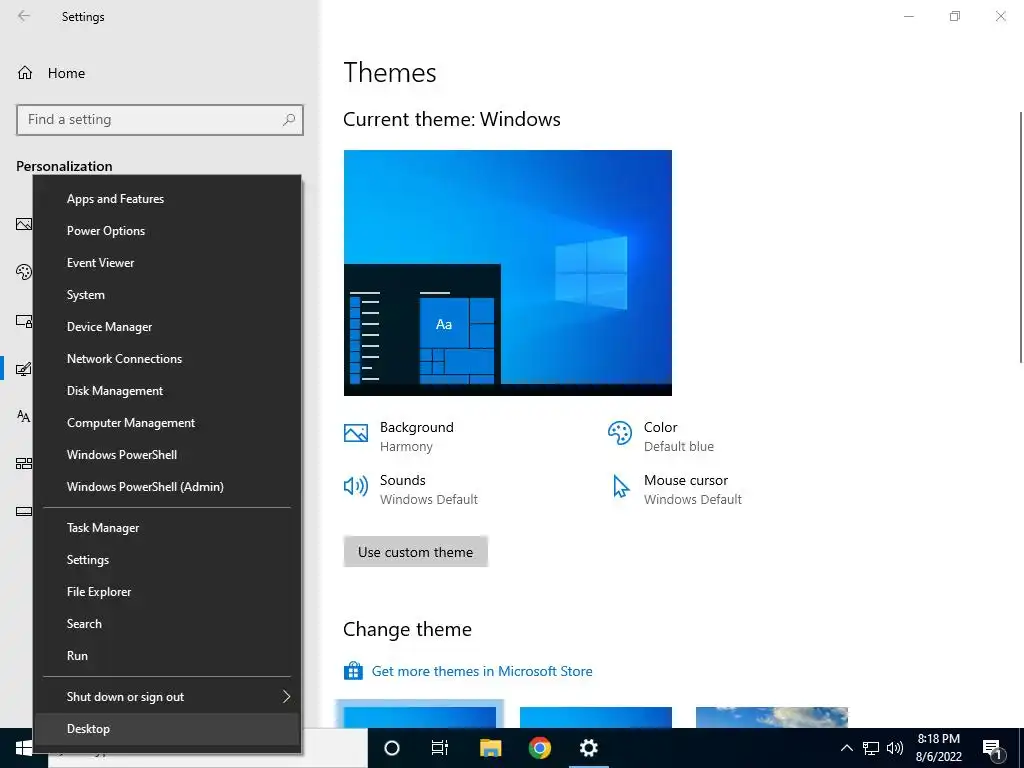
Task: Click the Background picture icon in Themes
Action: tap(356, 433)
